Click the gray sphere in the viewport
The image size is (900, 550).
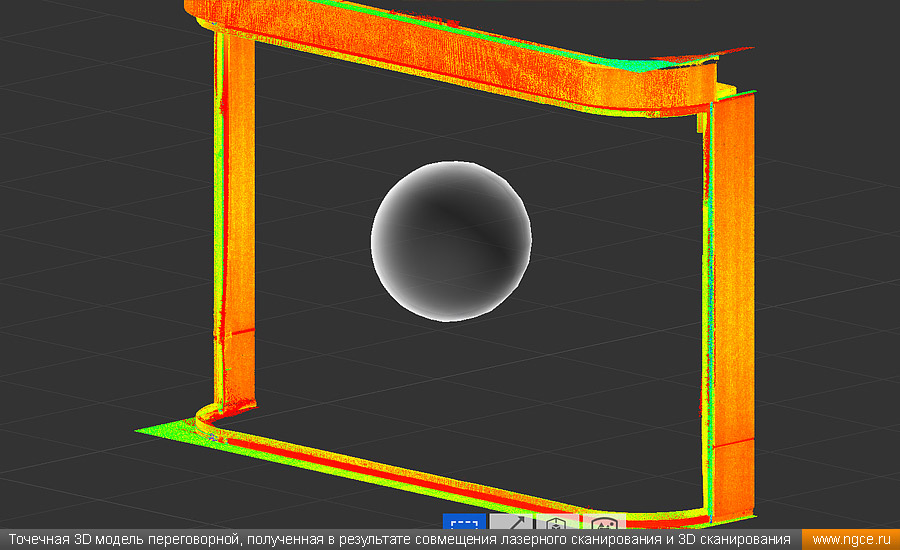coord(451,241)
